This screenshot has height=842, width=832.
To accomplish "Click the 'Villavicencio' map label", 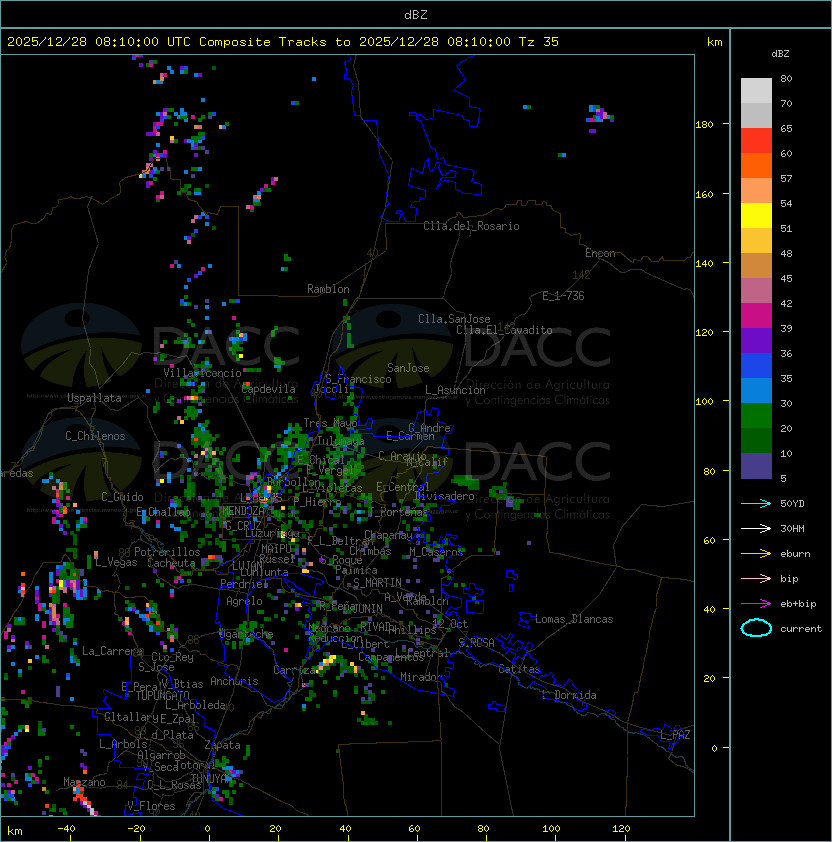I will pyautogui.click(x=202, y=373).
